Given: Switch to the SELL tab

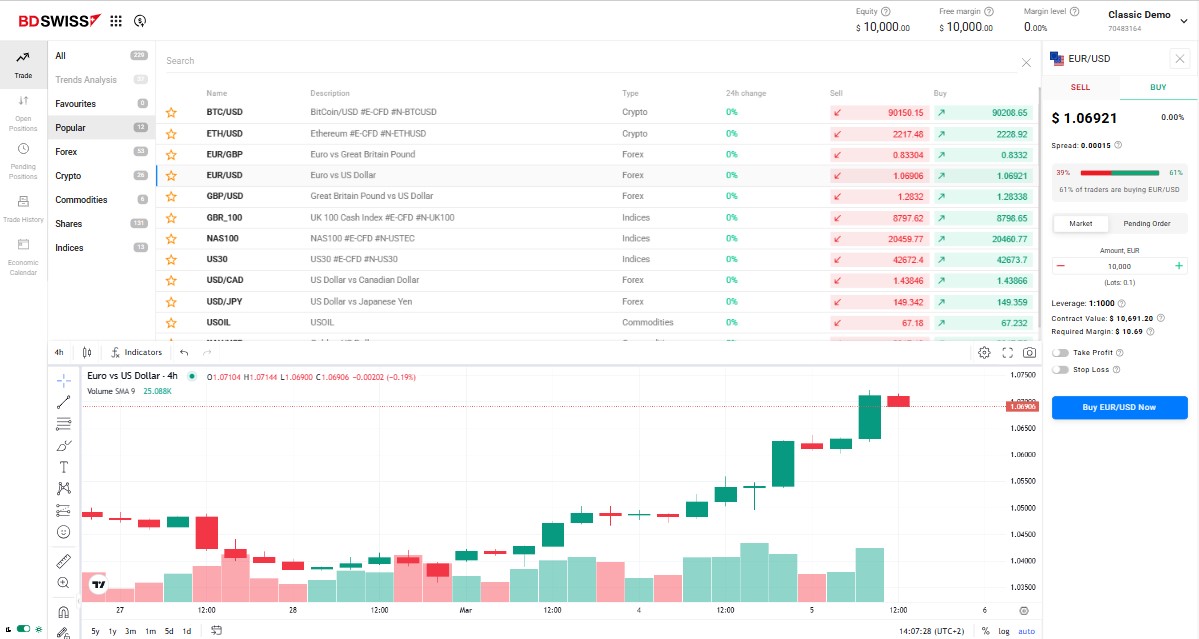Looking at the screenshot, I should (x=1080, y=87).
